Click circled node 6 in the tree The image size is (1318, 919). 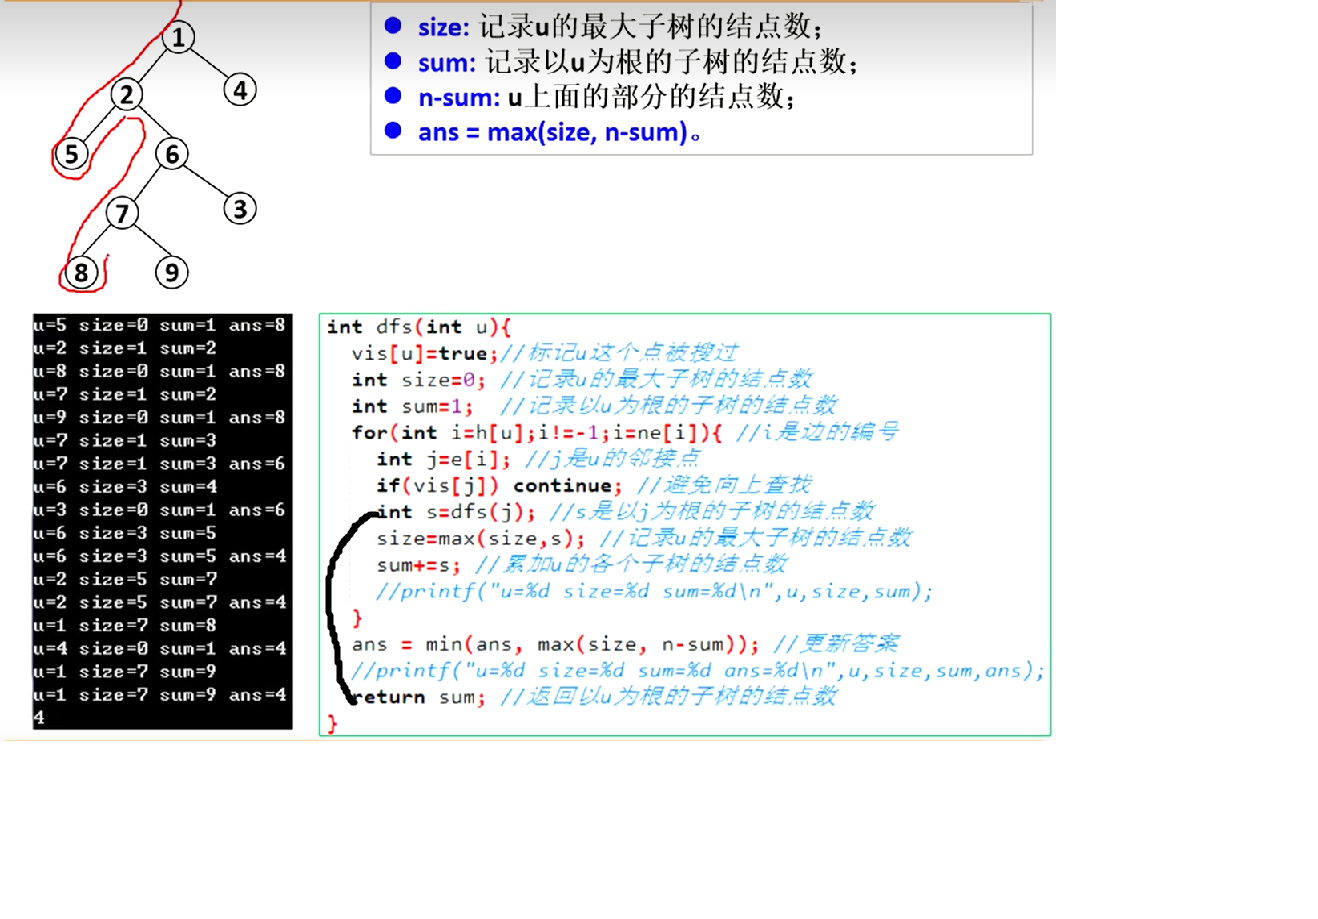172,154
